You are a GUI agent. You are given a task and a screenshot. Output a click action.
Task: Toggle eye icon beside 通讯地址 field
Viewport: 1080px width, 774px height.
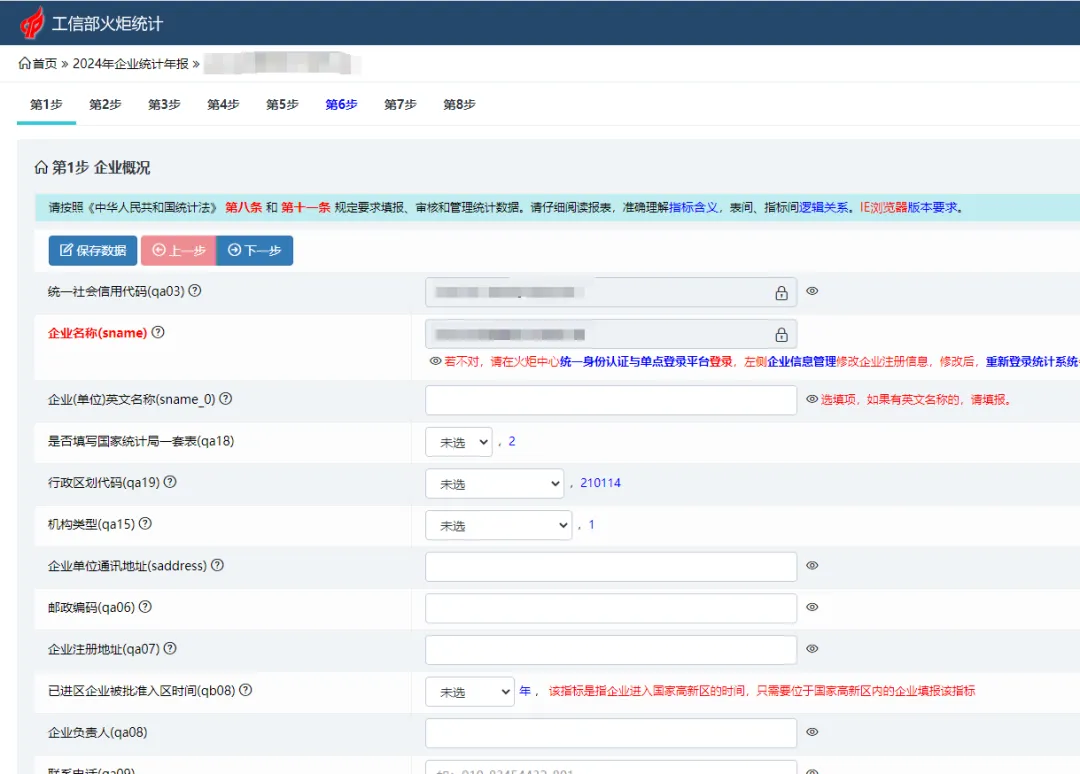813,565
